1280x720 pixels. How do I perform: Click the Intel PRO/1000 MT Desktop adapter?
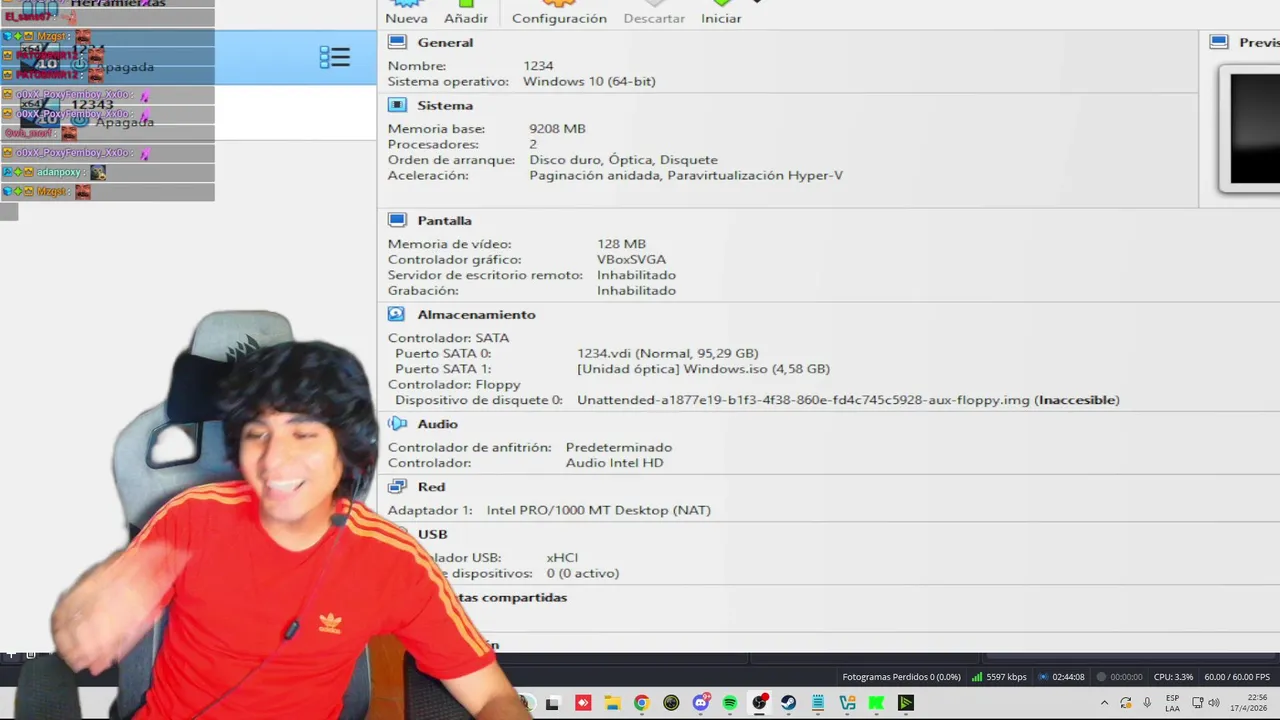598,510
